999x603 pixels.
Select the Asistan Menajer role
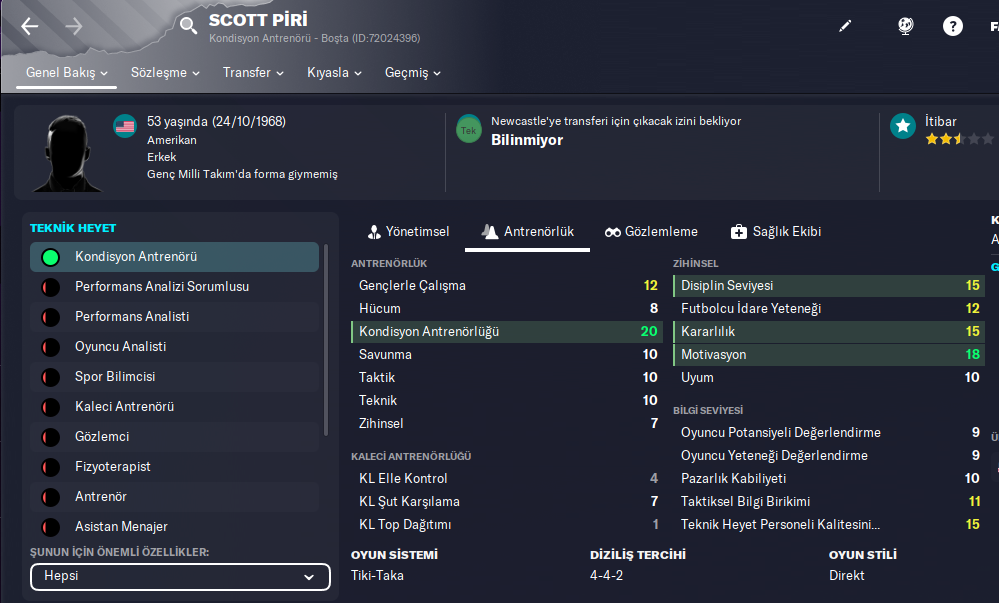121,527
